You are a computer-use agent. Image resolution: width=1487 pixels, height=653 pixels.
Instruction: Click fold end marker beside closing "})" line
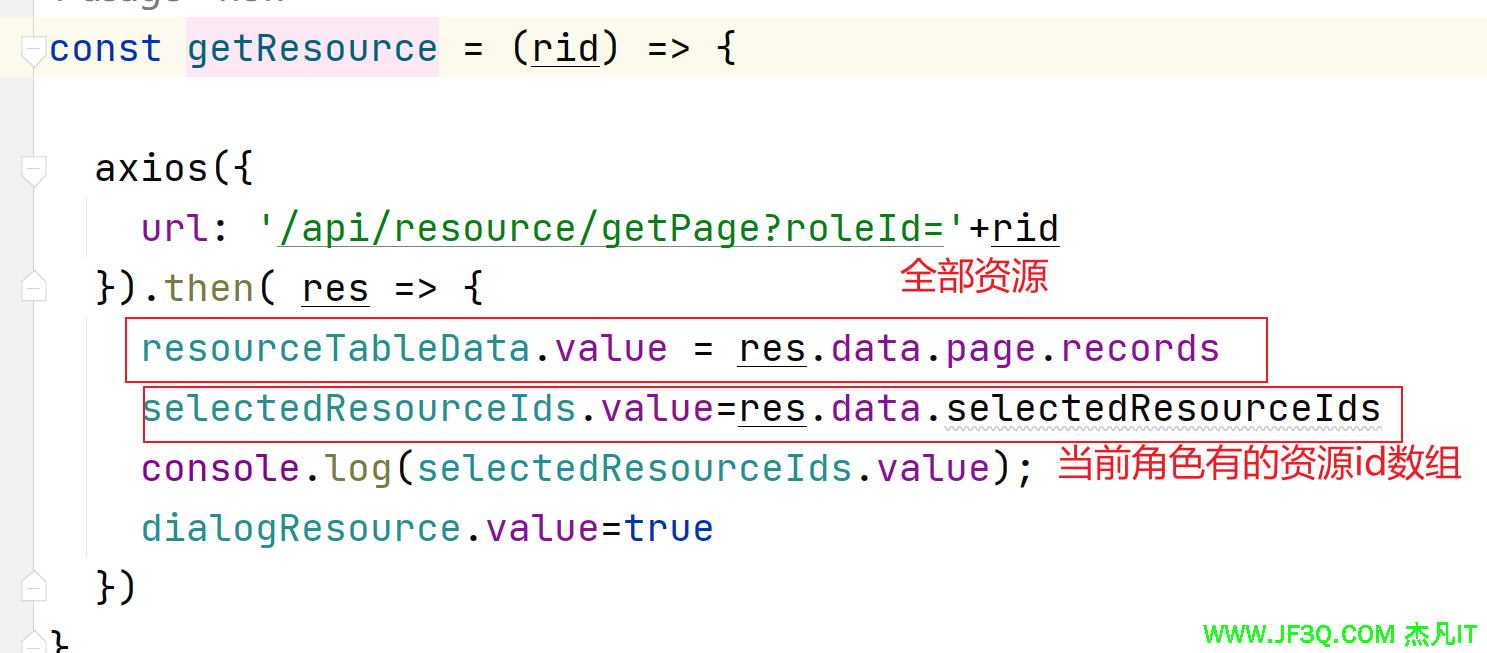click(34, 586)
